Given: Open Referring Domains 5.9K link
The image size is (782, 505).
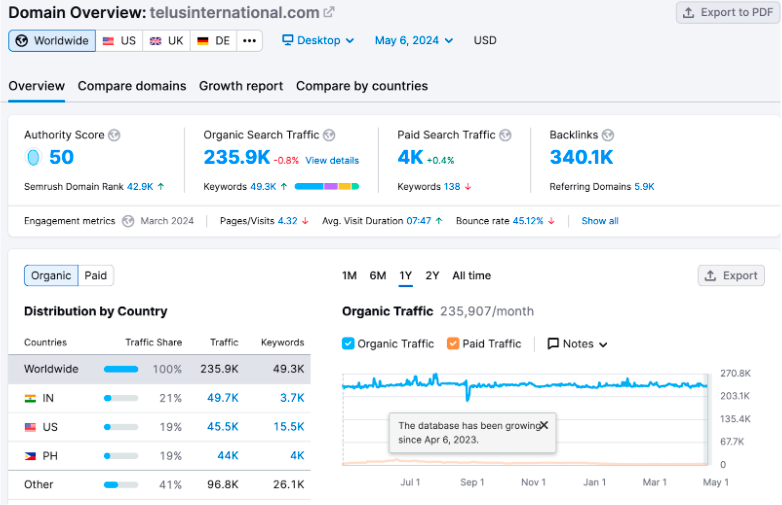Looking at the screenshot, I should pos(644,186).
